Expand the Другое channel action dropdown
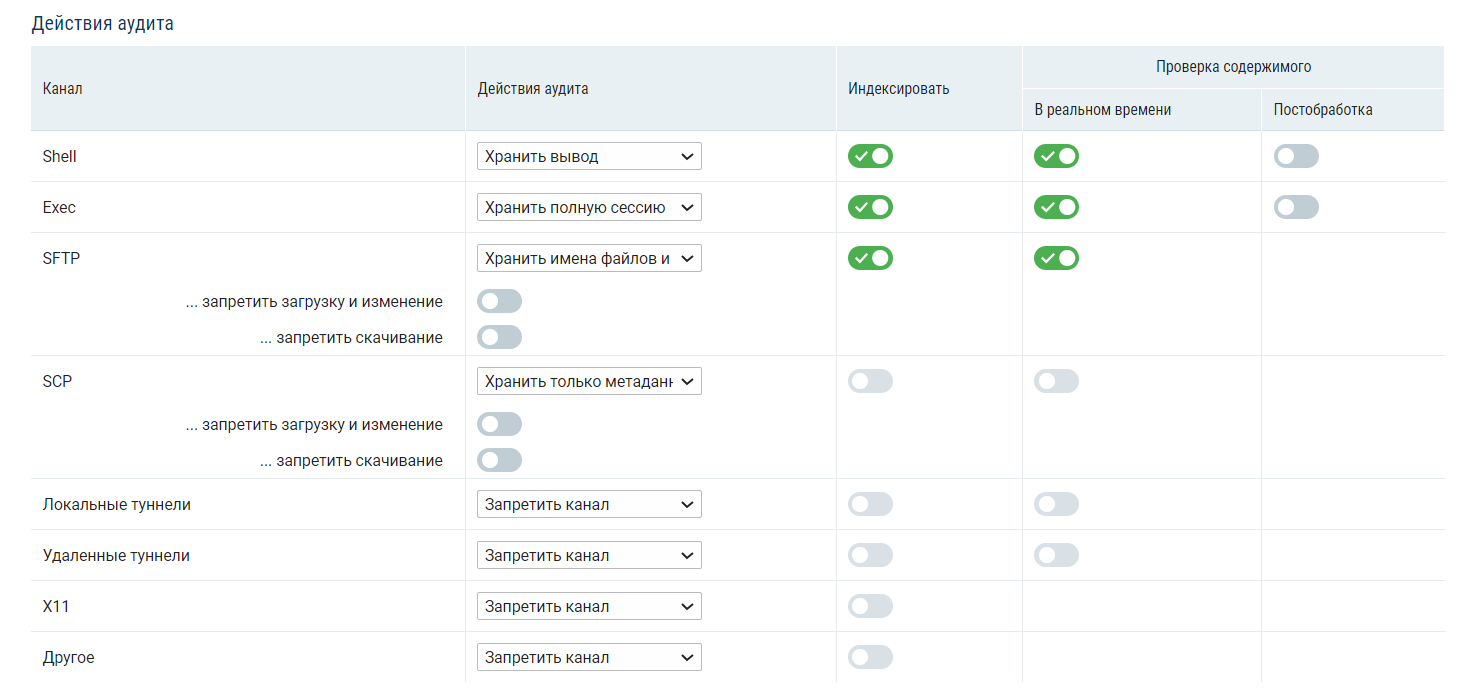The width and height of the screenshot is (1474, 700). (x=589, y=657)
